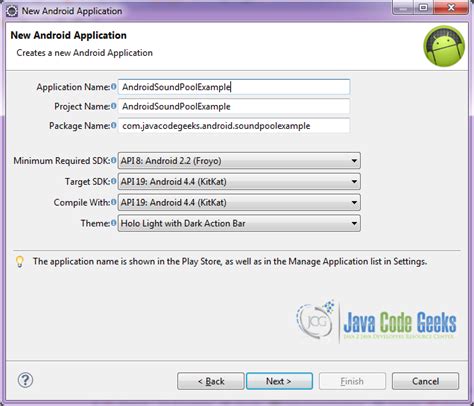Click the help question mark icon
This screenshot has width=474, height=406.
pyautogui.click(x=25, y=380)
